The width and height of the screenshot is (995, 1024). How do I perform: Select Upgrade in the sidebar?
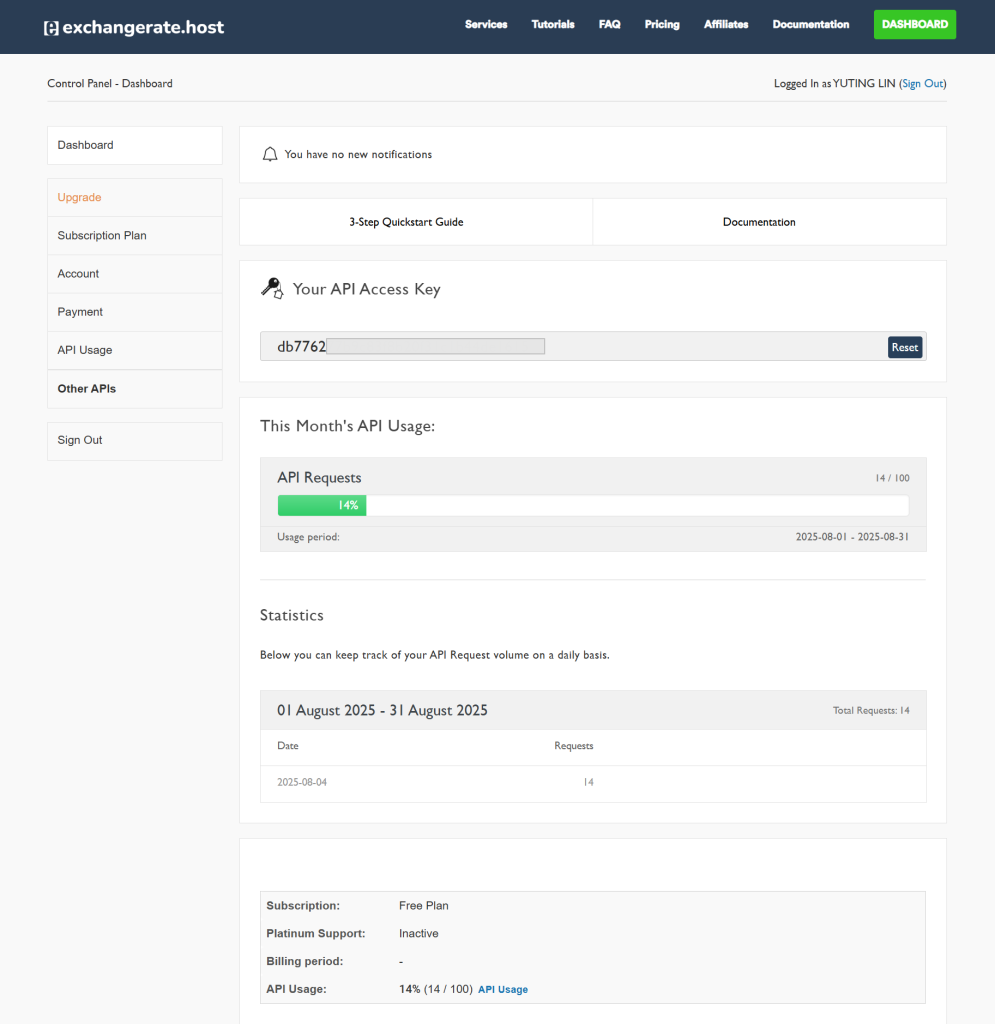click(134, 197)
